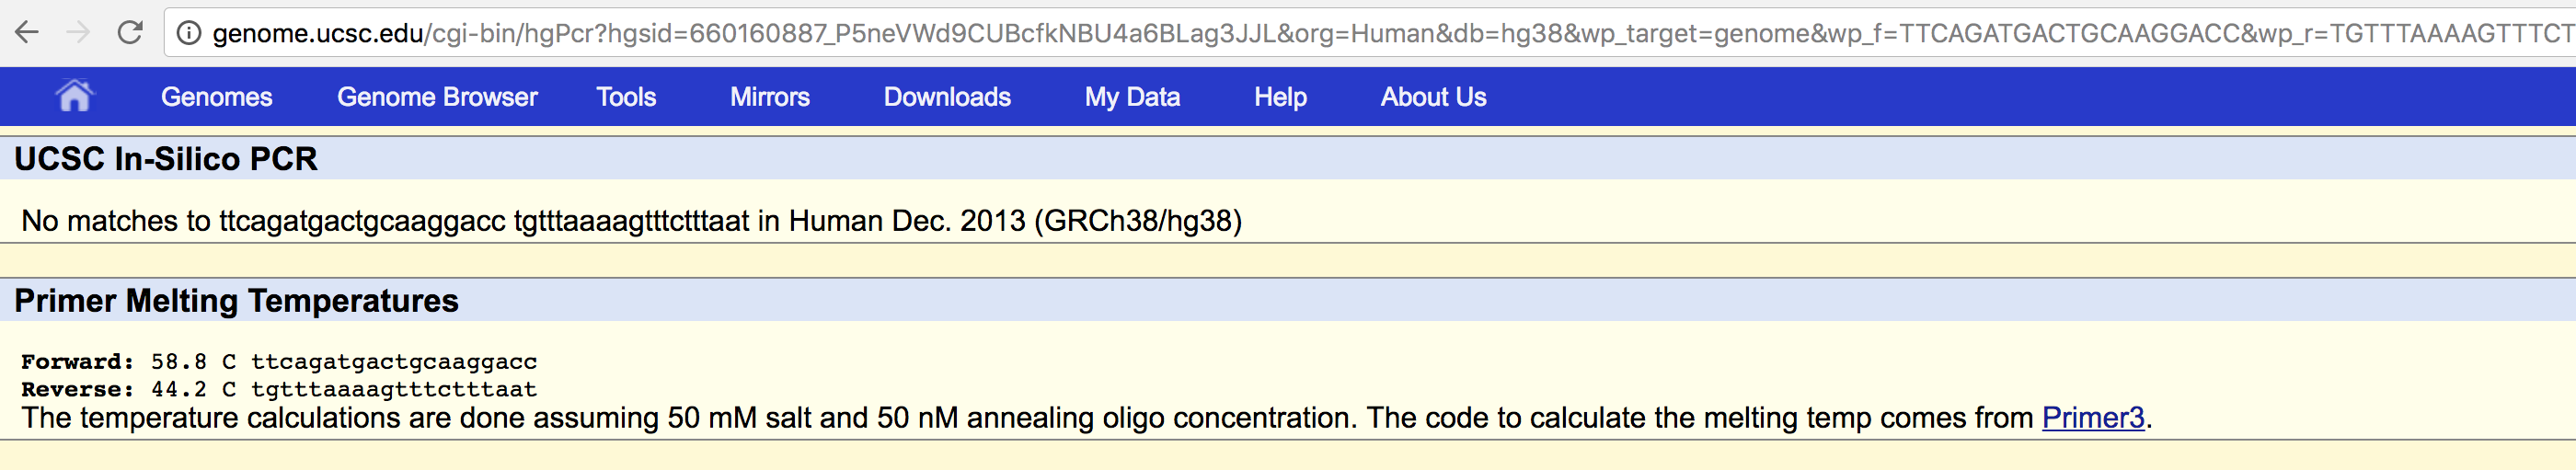Screen dimensions: 2576x470
Task: View site information icon in address bar
Action: tap(188, 33)
